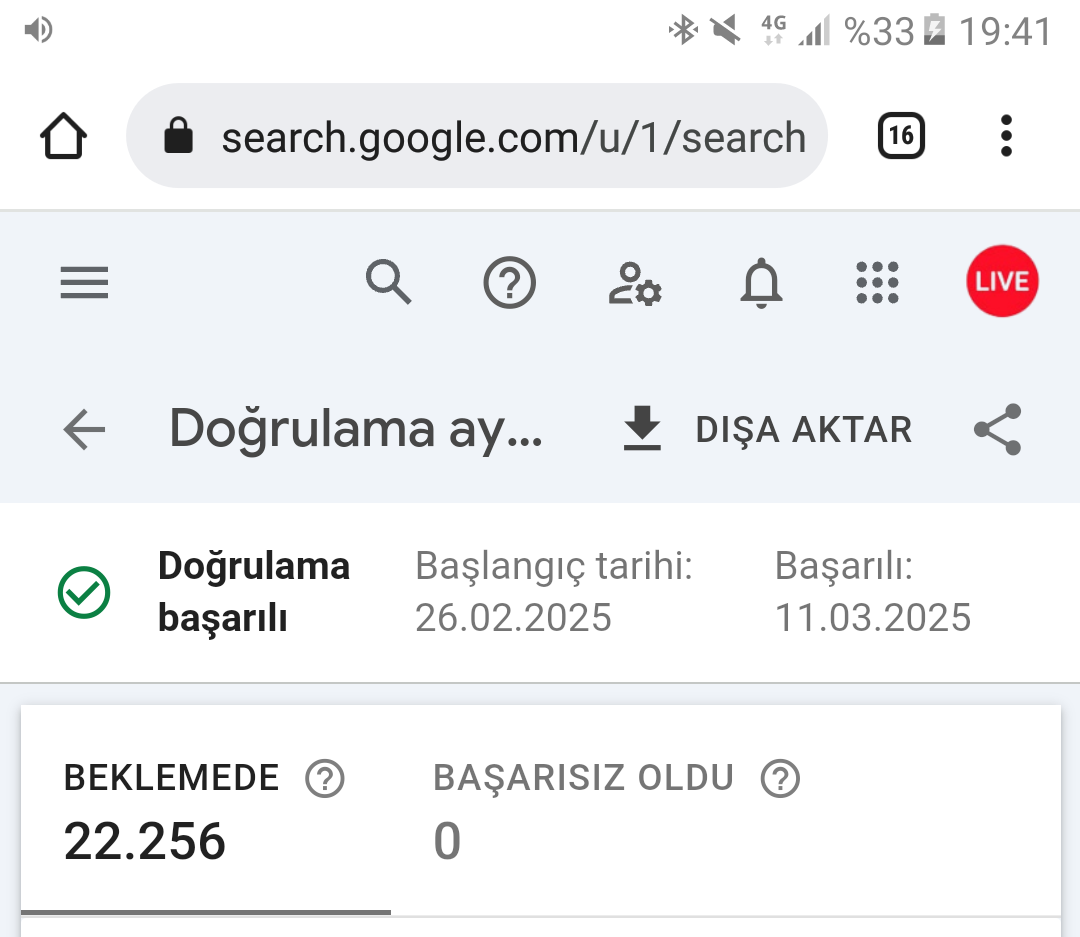Select the BAŞARISIZ OLDU tab
Image resolution: width=1080 pixels, height=937 pixels.
[616, 811]
